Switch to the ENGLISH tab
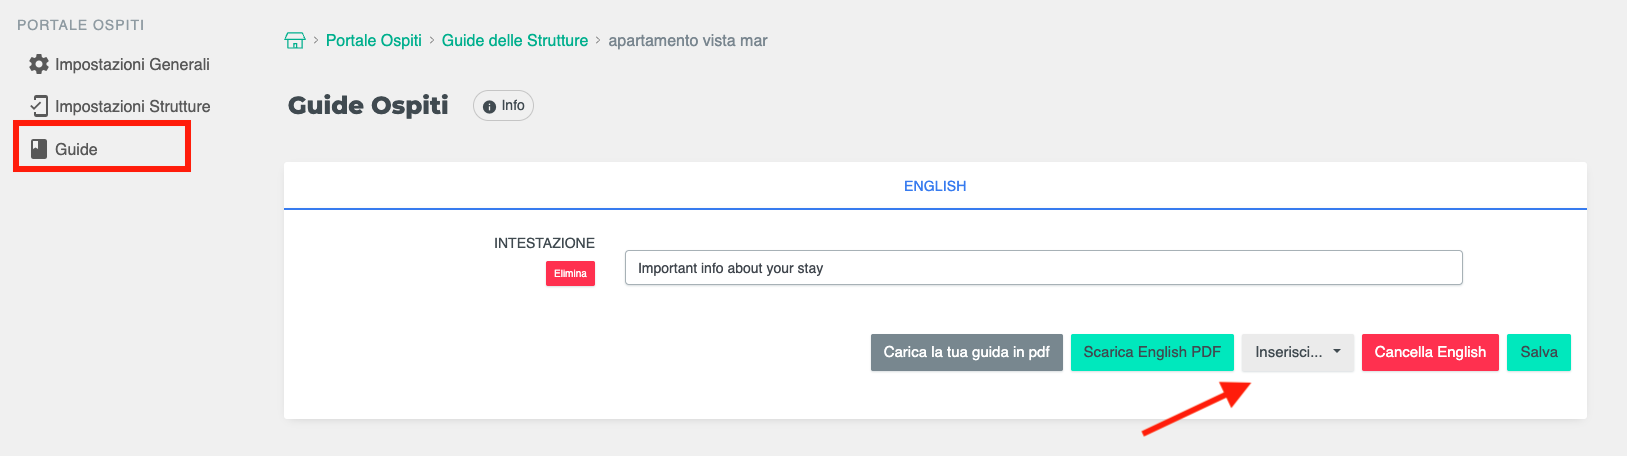1627x456 pixels. pyautogui.click(x=935, y=186)
